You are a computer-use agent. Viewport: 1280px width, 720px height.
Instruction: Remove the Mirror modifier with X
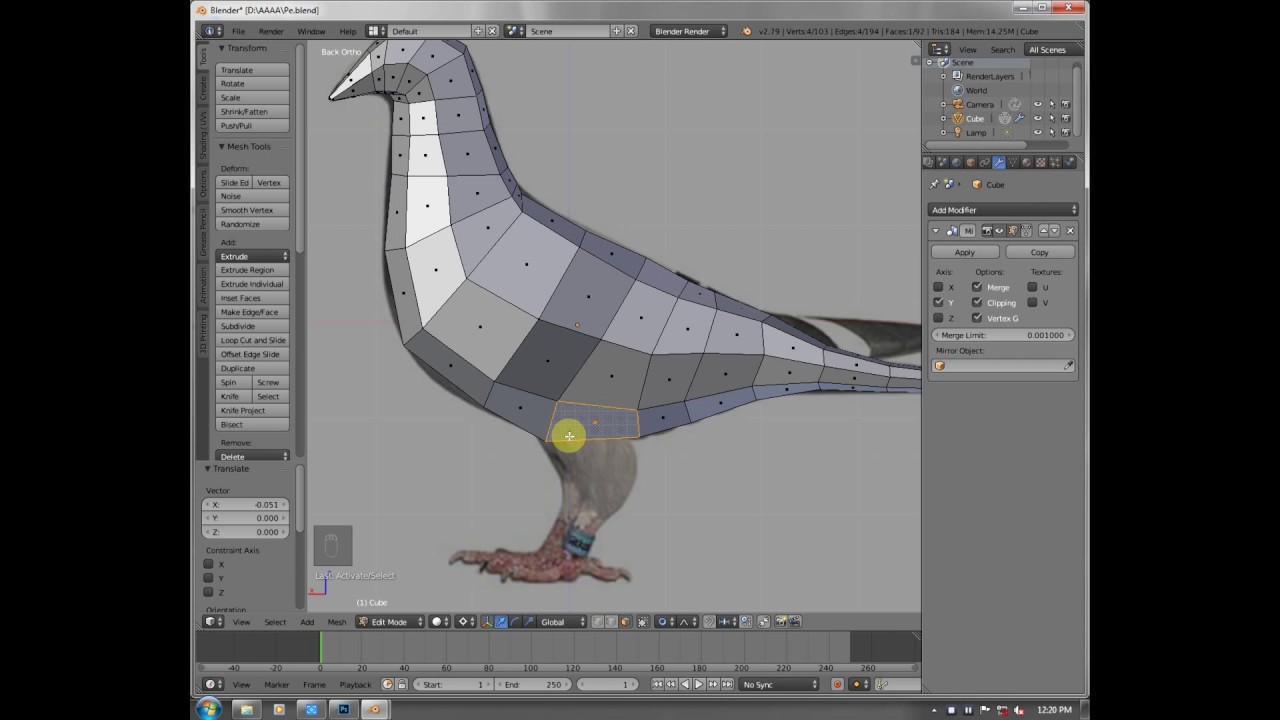(x=1070, y=230)
